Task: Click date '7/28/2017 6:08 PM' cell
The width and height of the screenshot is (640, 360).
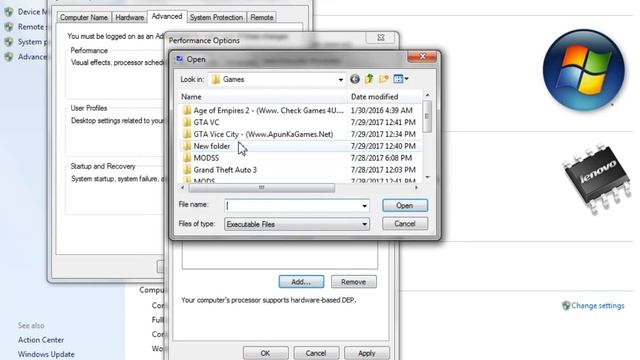Action: tap(381, 158)
